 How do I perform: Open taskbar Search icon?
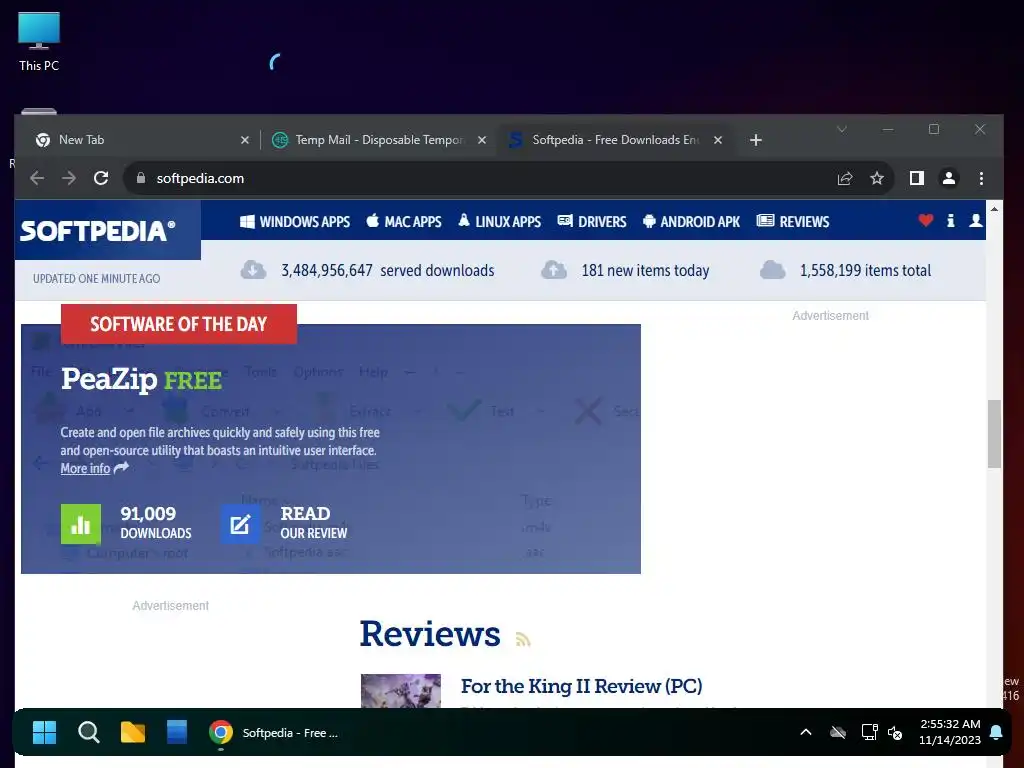(x=88, y=733)
